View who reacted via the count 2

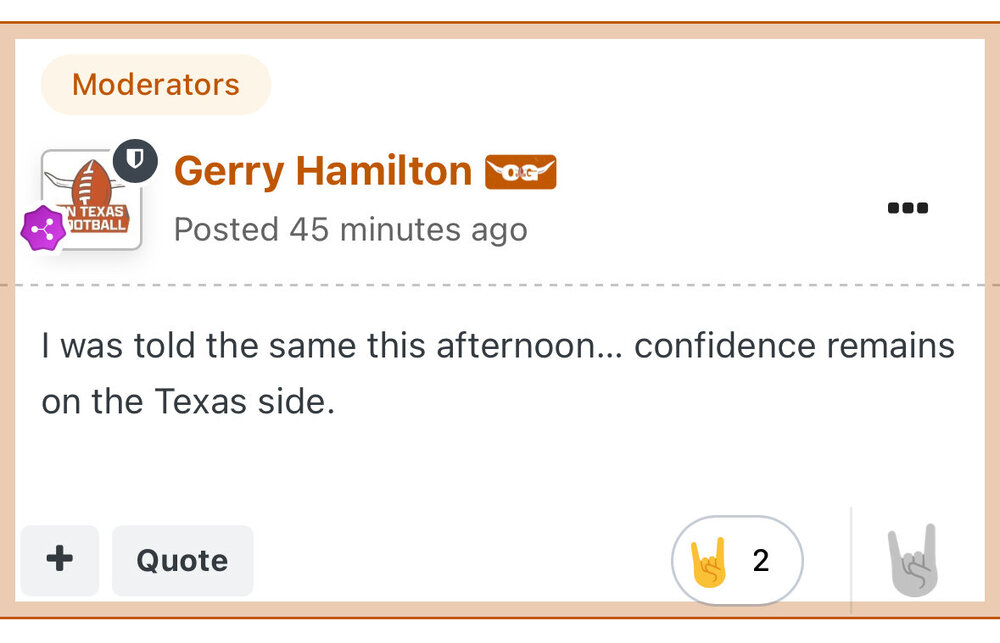pos(761,561)
